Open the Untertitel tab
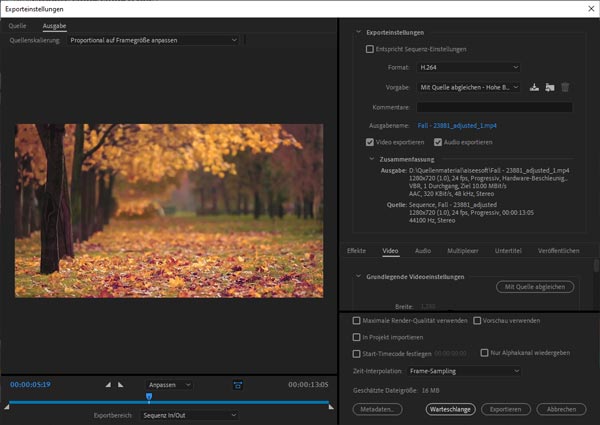This screenshot has height=425, width=600. [x=508, y=251]
